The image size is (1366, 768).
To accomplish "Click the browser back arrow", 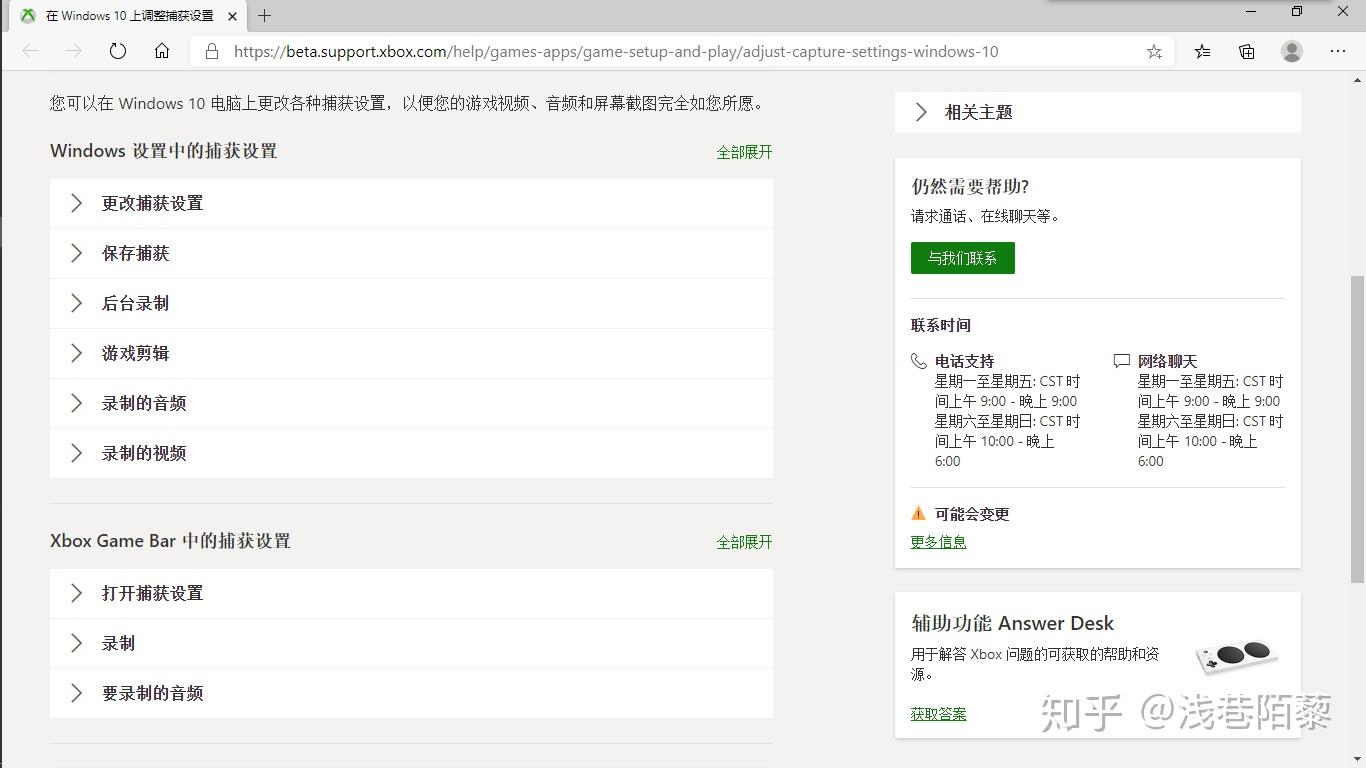I will click(x=30, y=51).
